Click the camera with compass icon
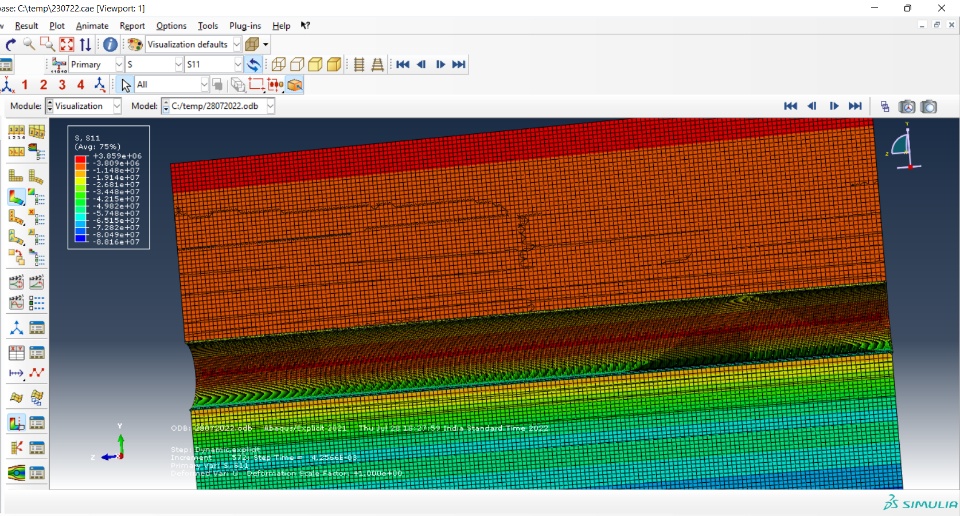The width and height of the screenshot is (960, 516). (x=907, y=107)
